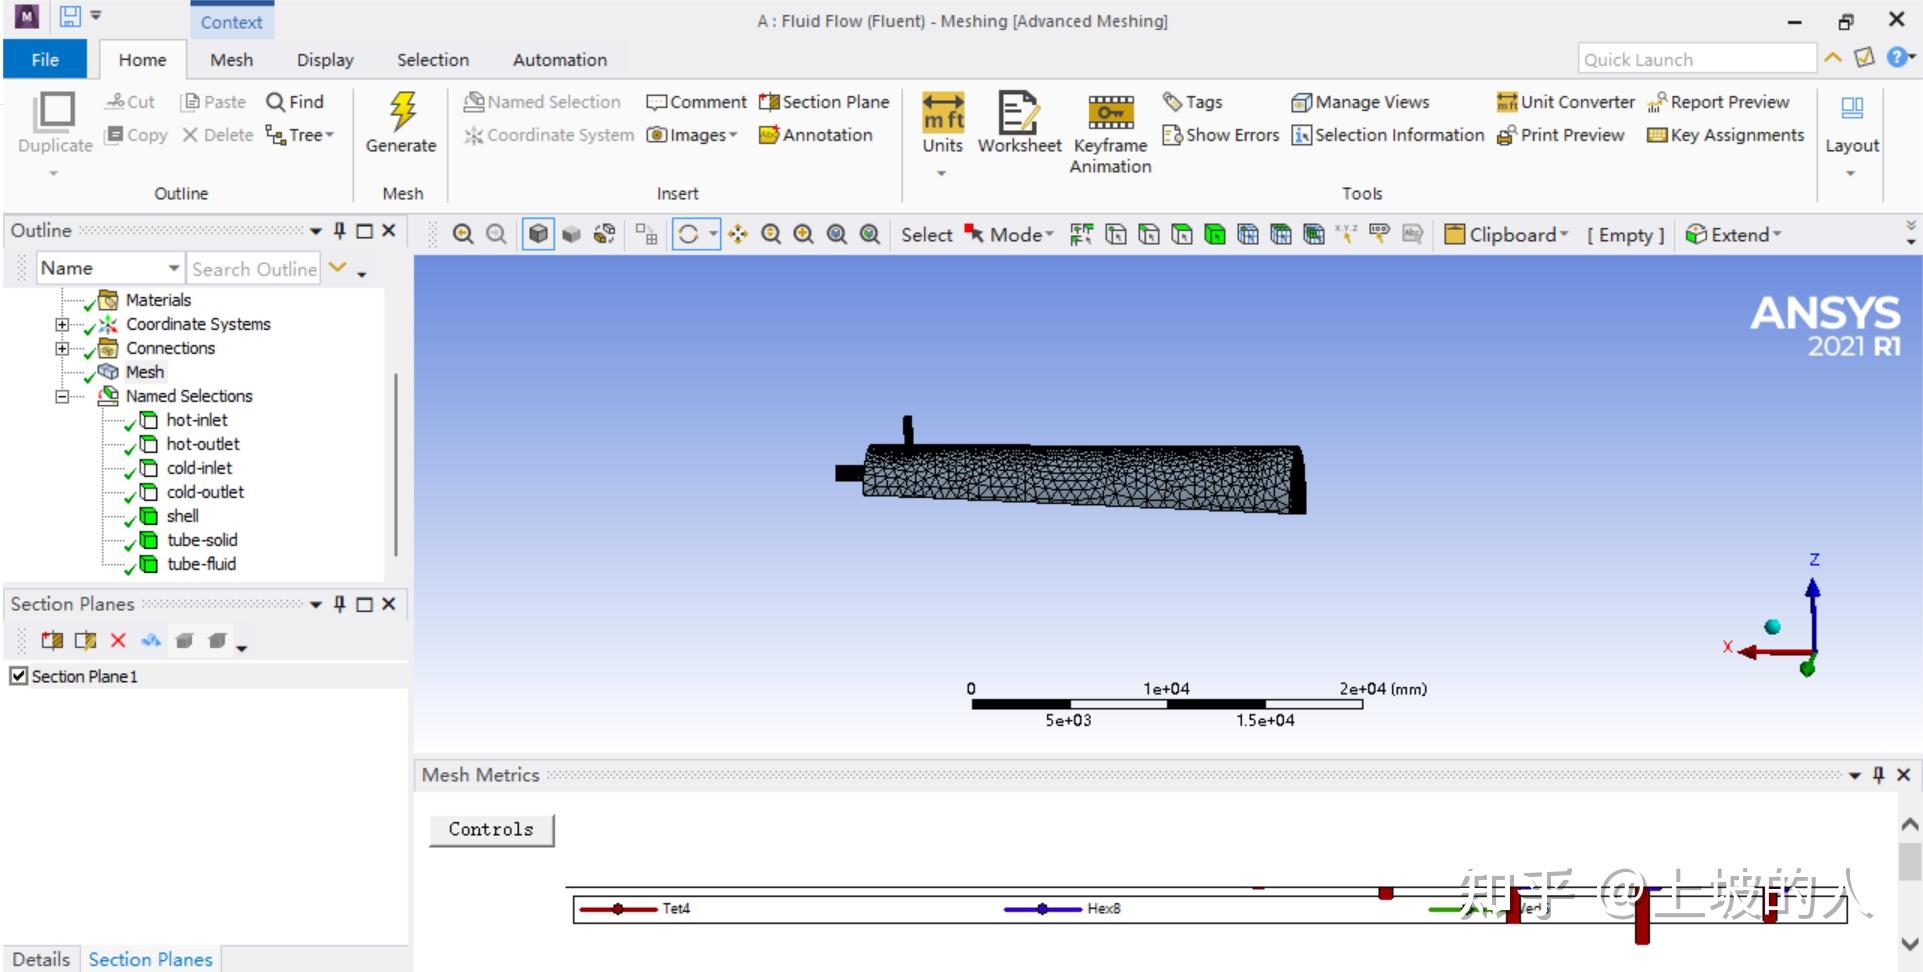Expand the Connections tree branch
This screenshot has height=972, width=1923.
(x=62, y=347)
